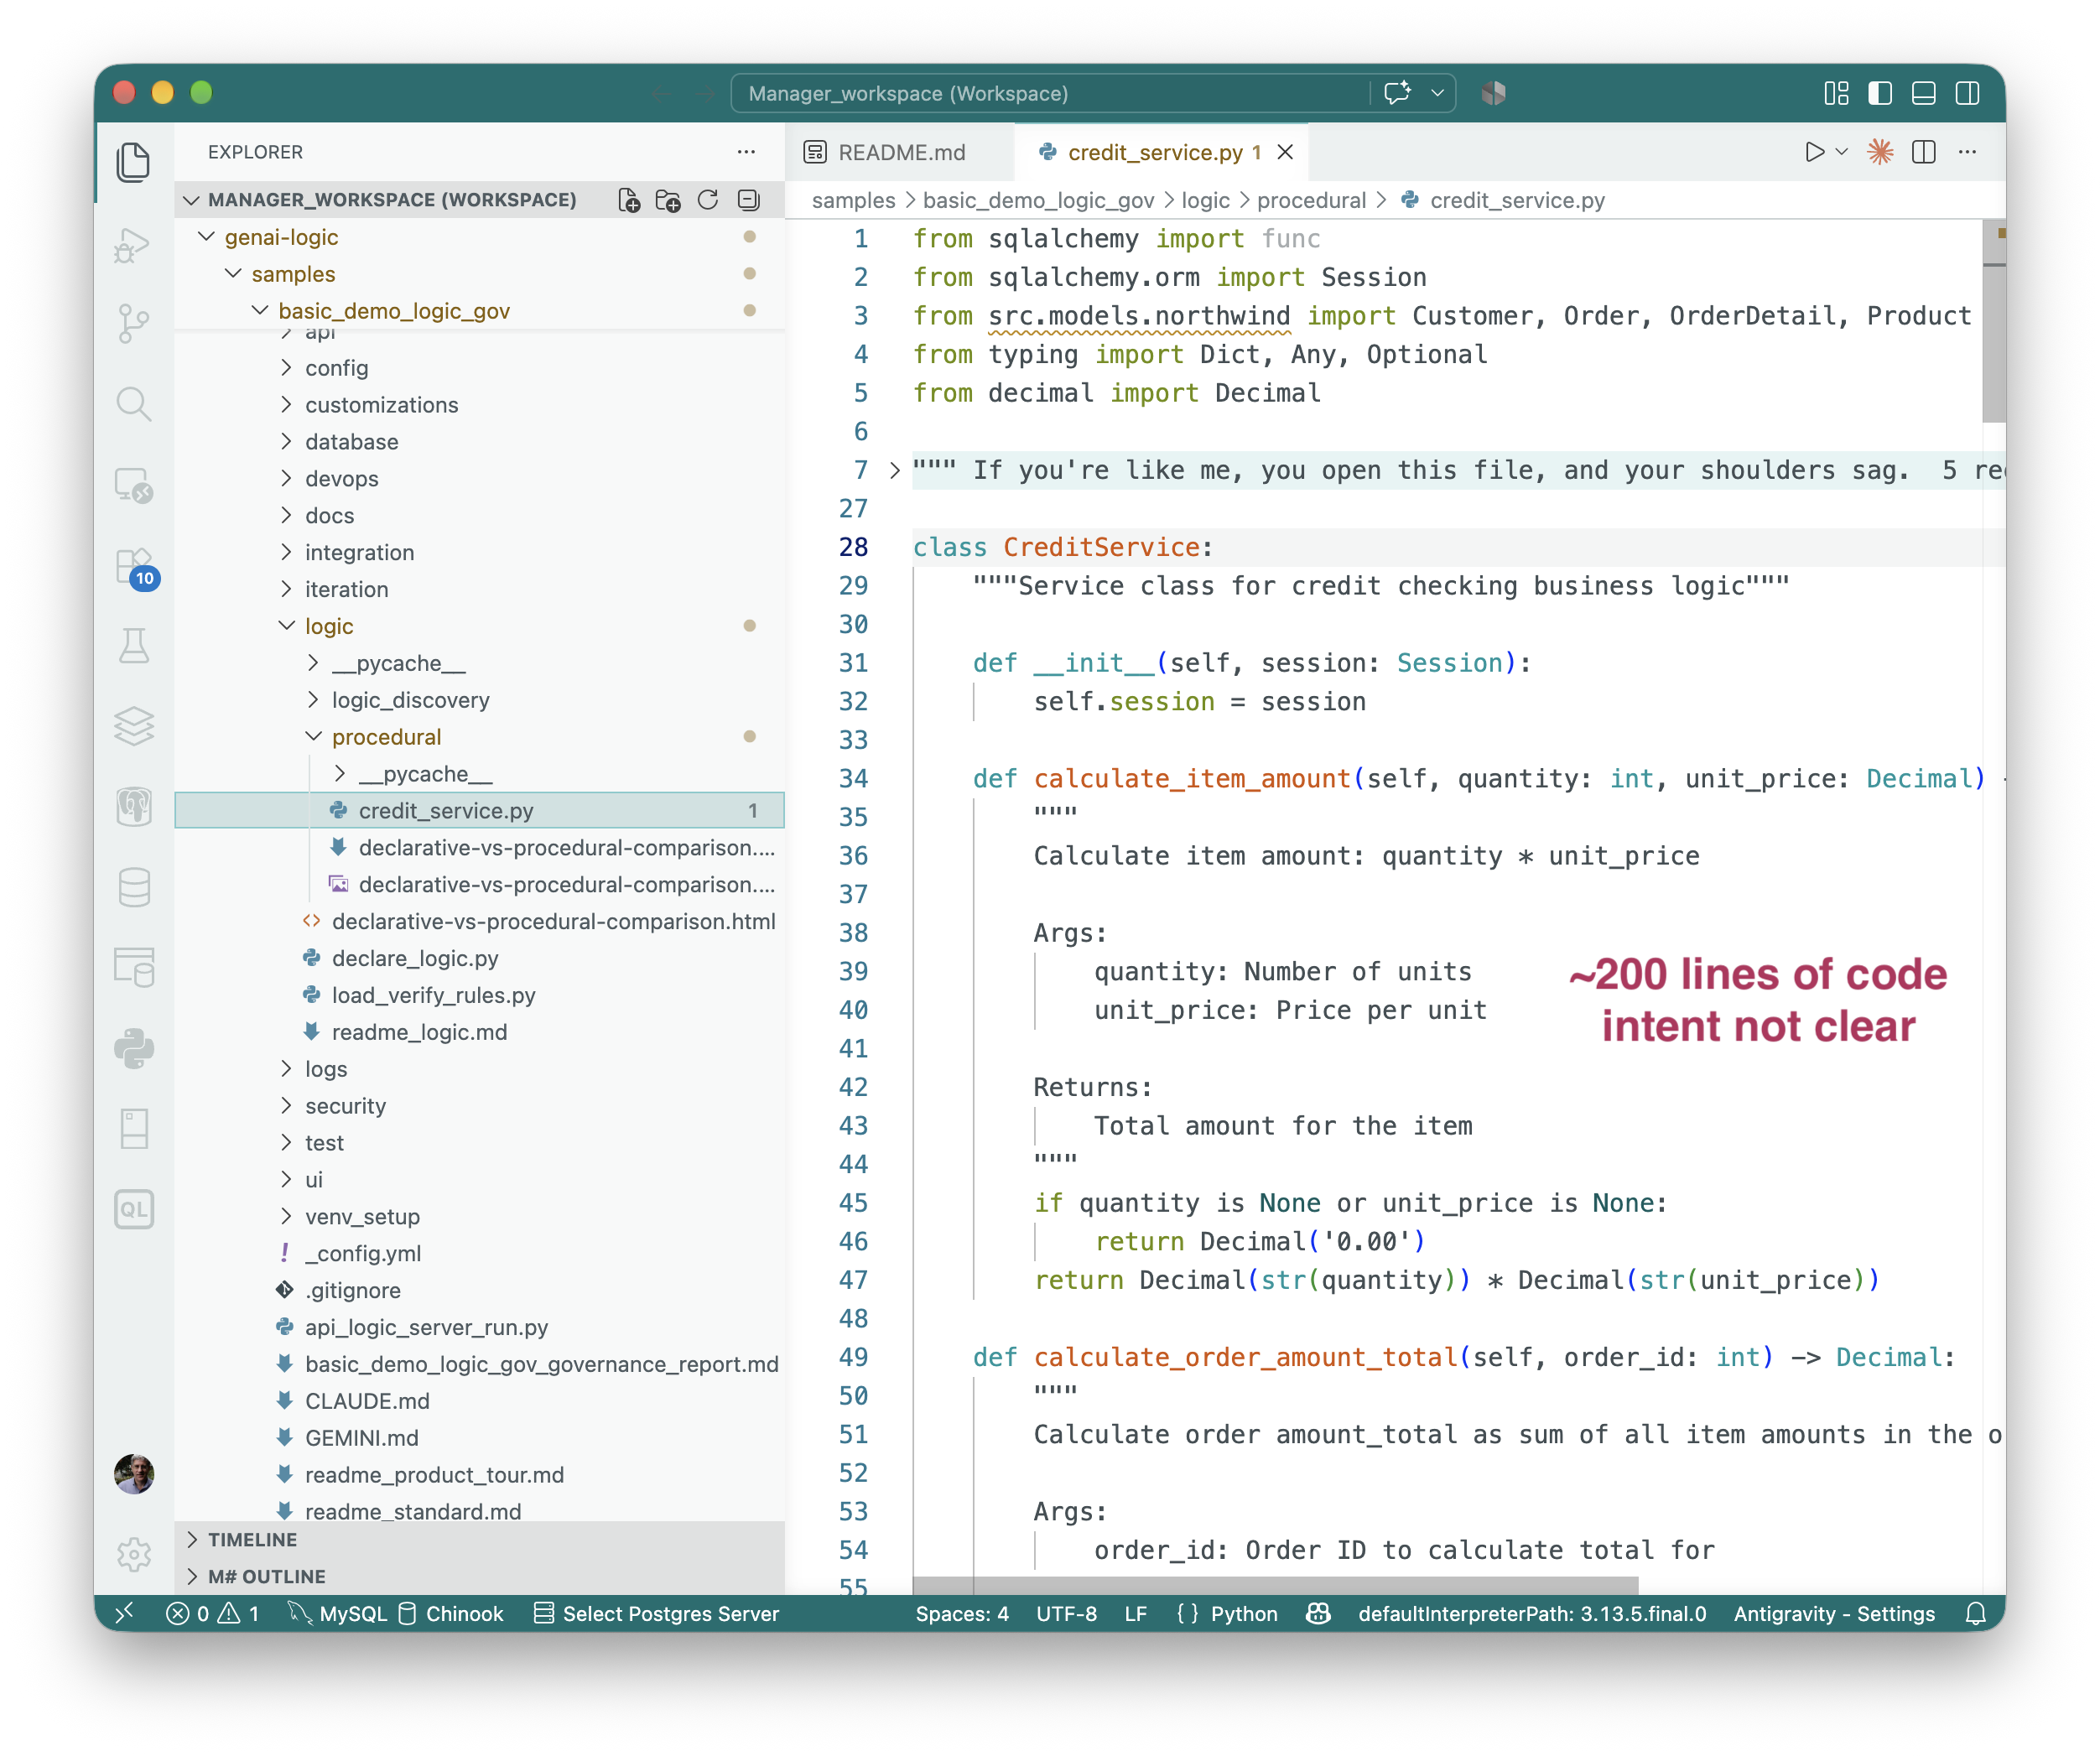Open Explorer more actions ellipsis
Viewport: 2100px width, 1756px height.
point(746,152)
